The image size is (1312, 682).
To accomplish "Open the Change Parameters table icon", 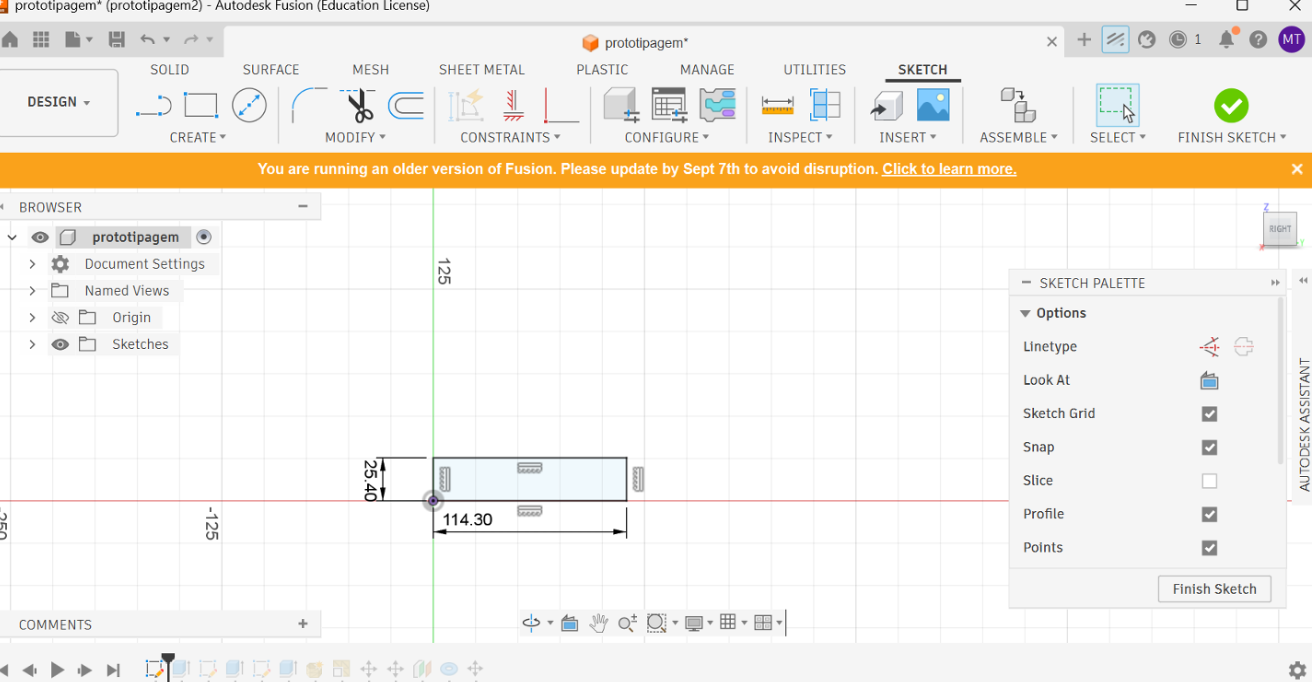I will pyautogui.click(x=669, y=105).
